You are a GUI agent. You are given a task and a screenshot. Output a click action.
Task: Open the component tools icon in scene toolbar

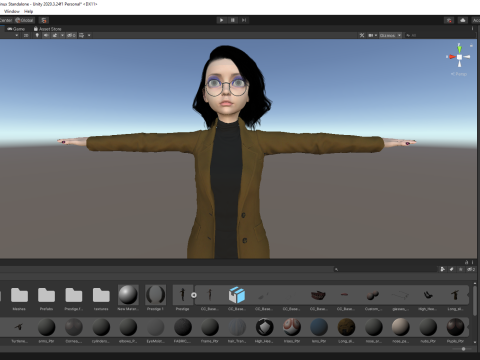click(362, 35)
